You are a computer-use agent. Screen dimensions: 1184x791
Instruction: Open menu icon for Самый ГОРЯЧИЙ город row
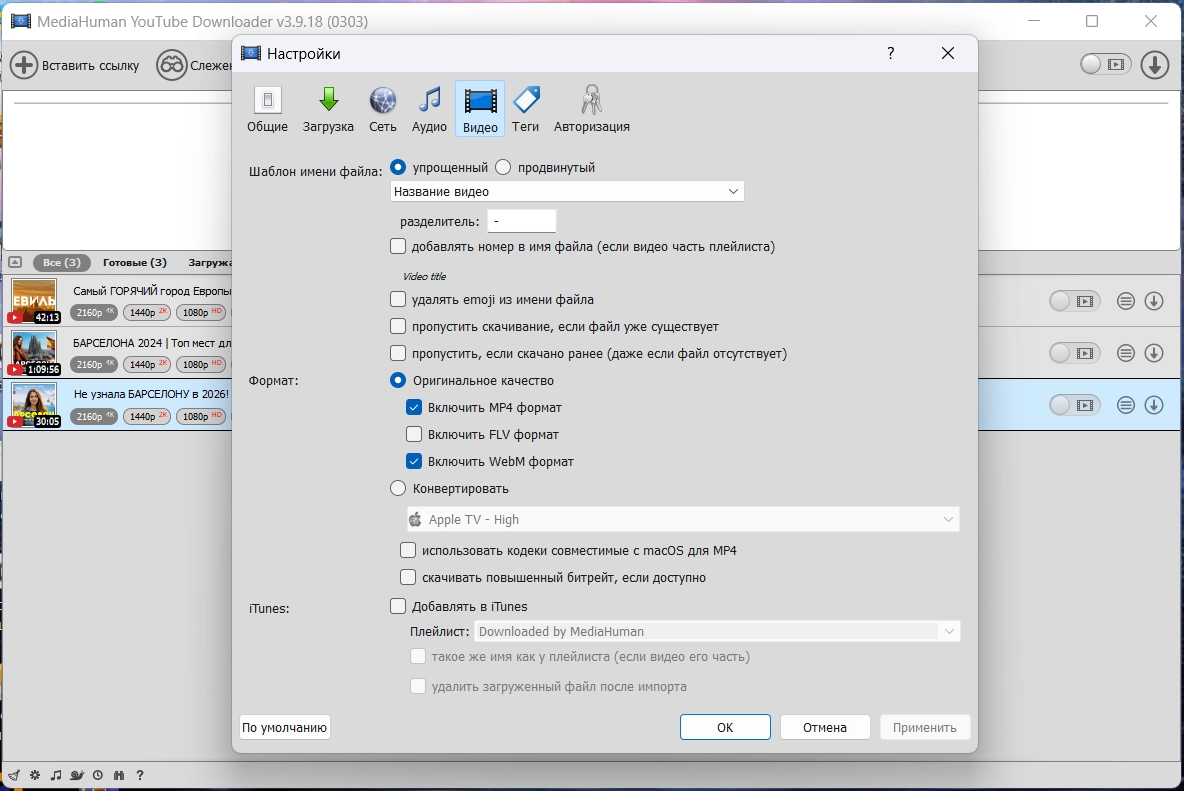(x=1126, y=301)
